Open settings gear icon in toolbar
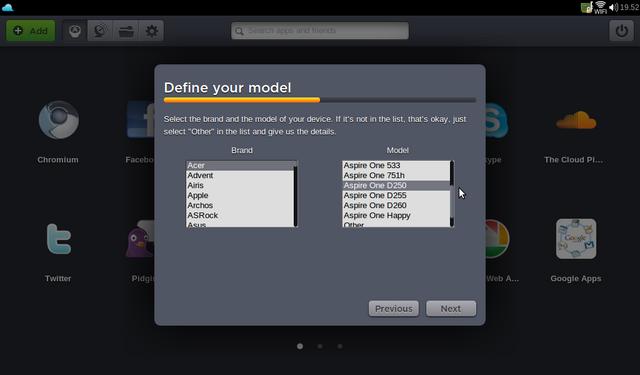 tap(151, 31)
